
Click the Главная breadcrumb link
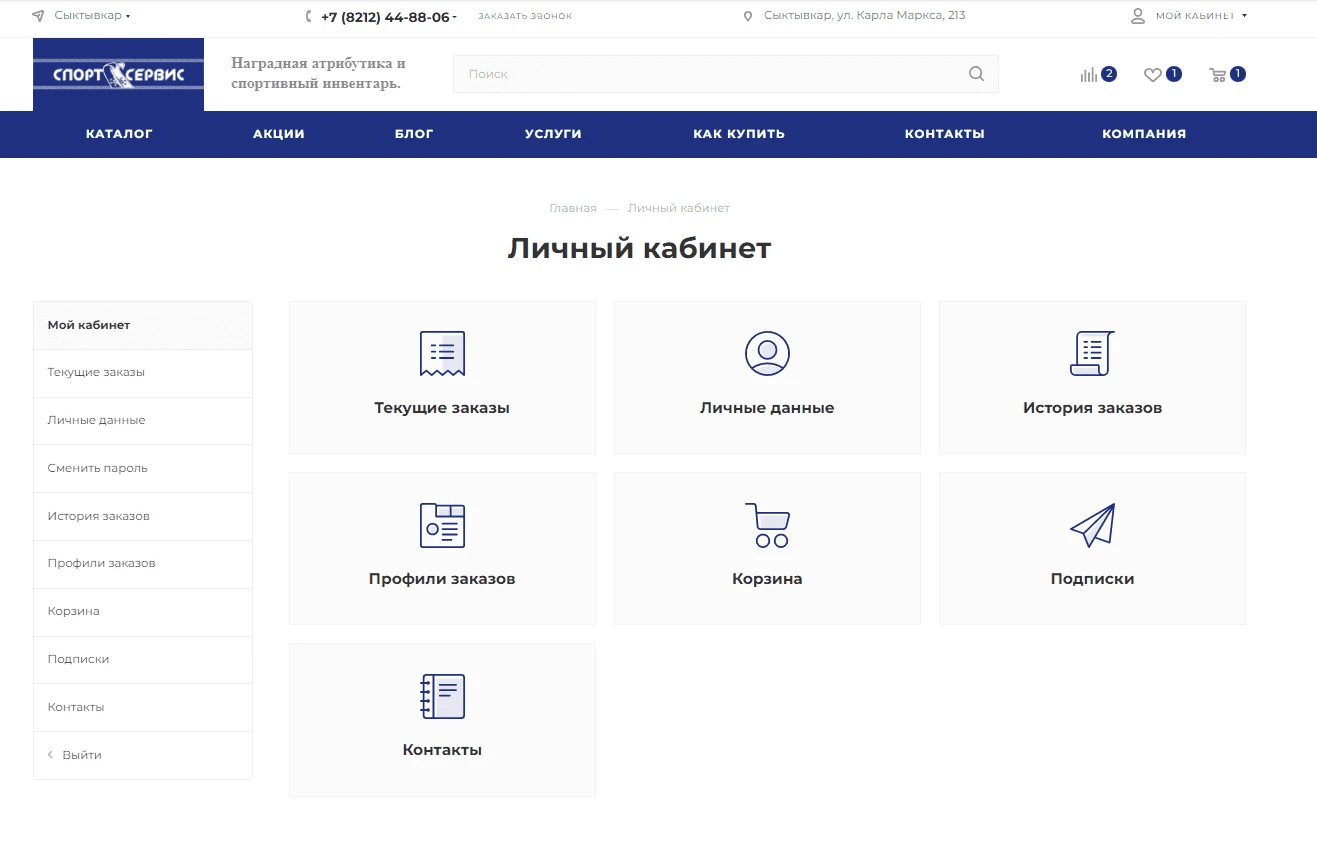[x=573, y=208]
